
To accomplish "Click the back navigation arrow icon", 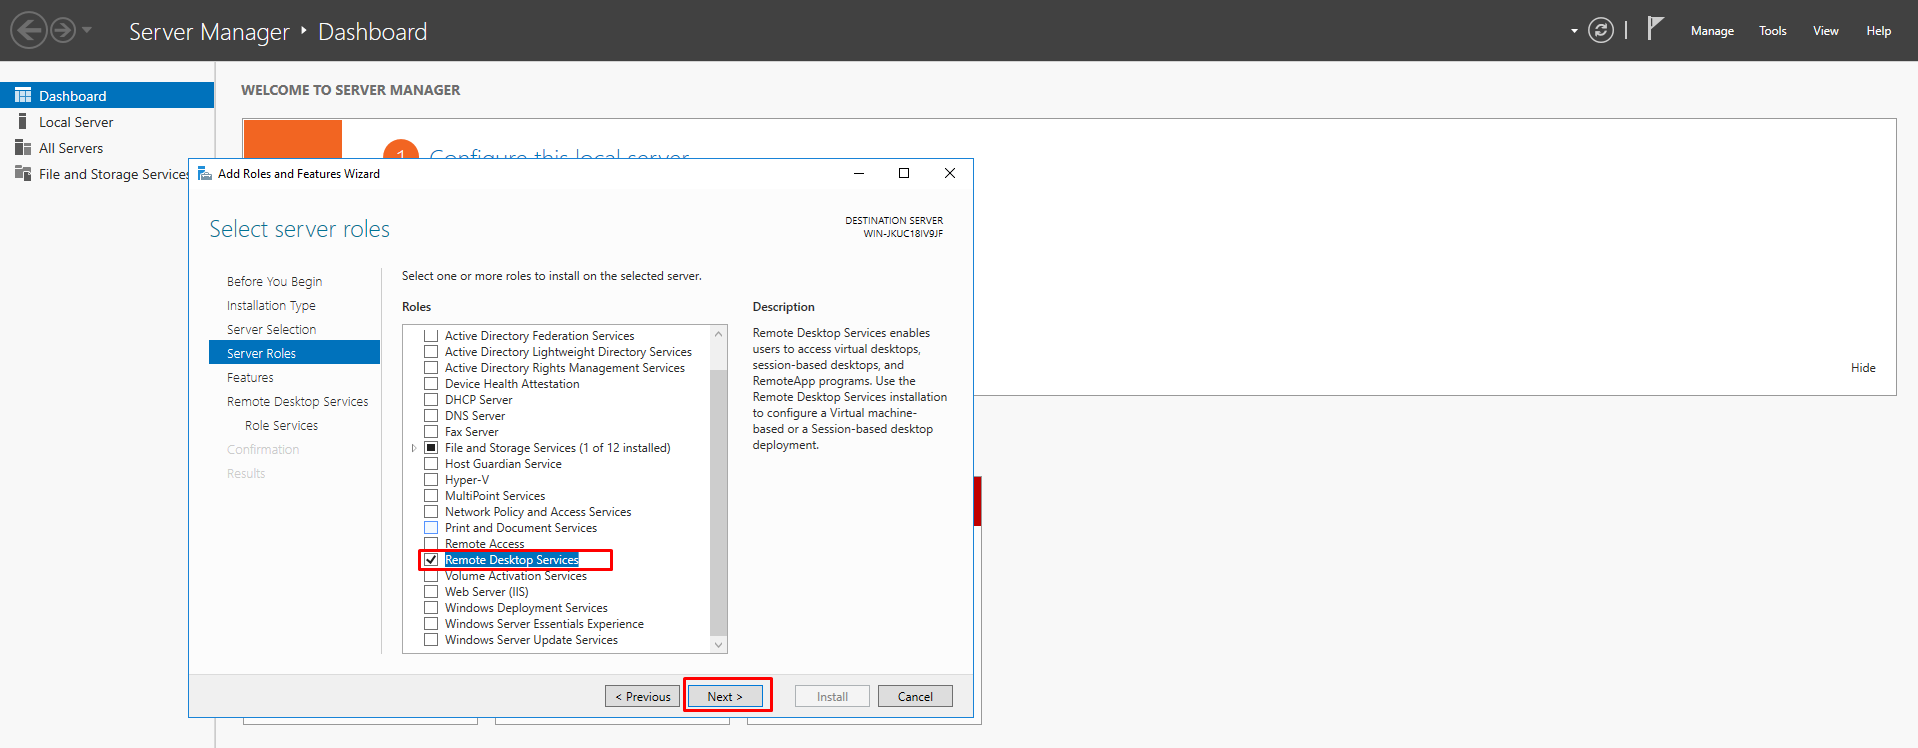I will point(30,30).
